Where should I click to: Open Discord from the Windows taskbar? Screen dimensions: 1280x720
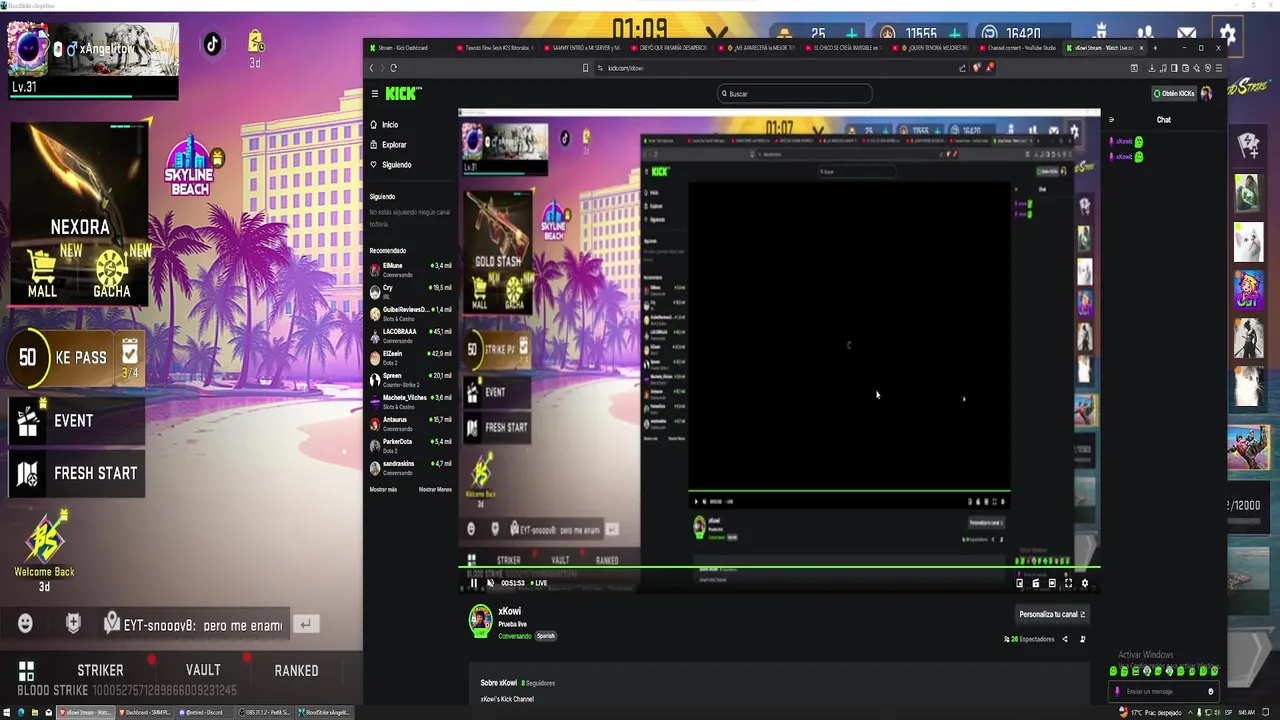point(205,712)
